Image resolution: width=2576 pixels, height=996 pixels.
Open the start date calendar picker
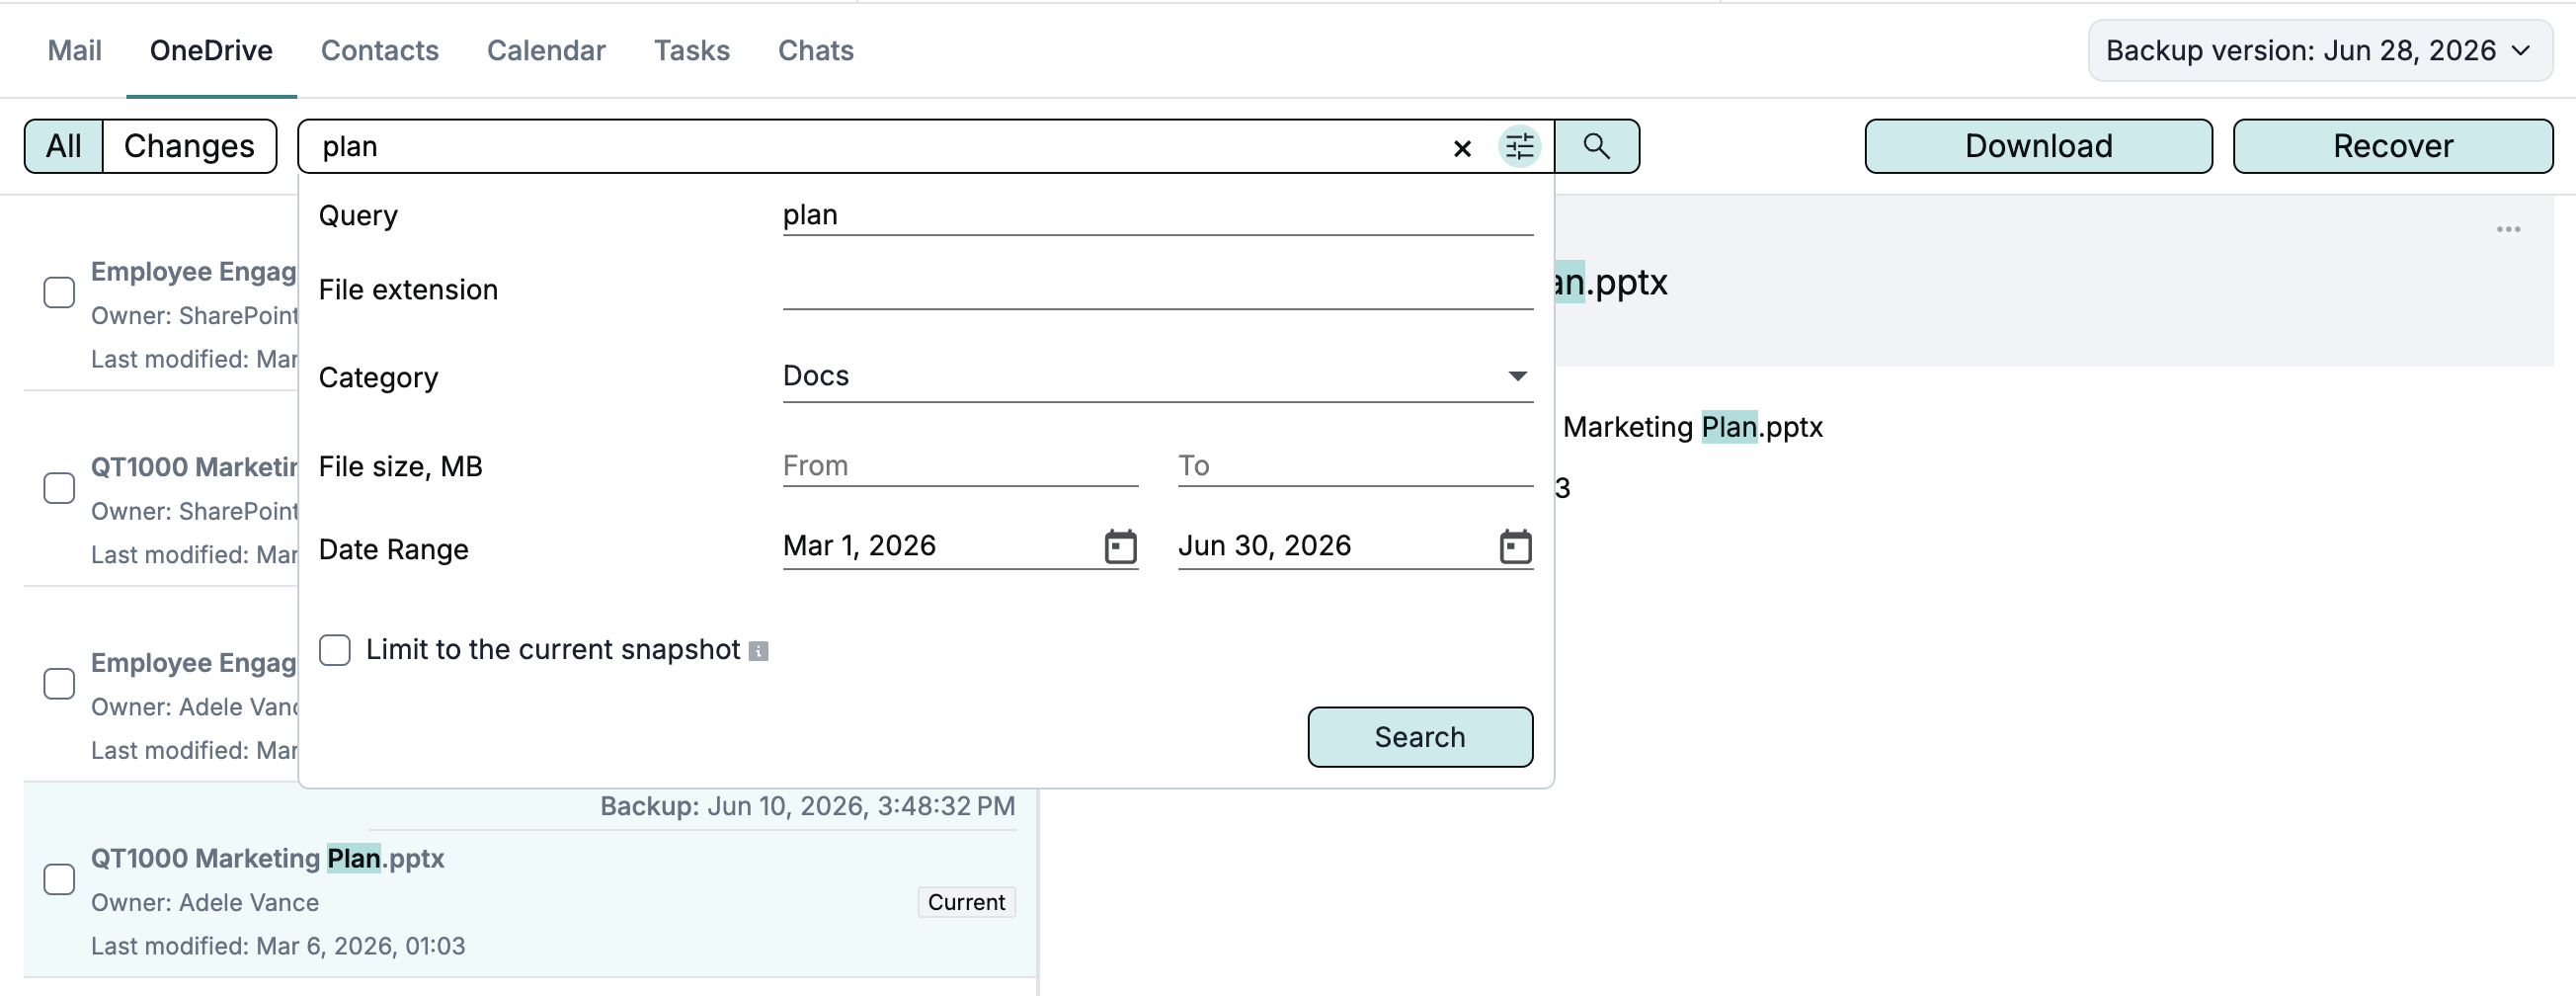coord(1120,547)
